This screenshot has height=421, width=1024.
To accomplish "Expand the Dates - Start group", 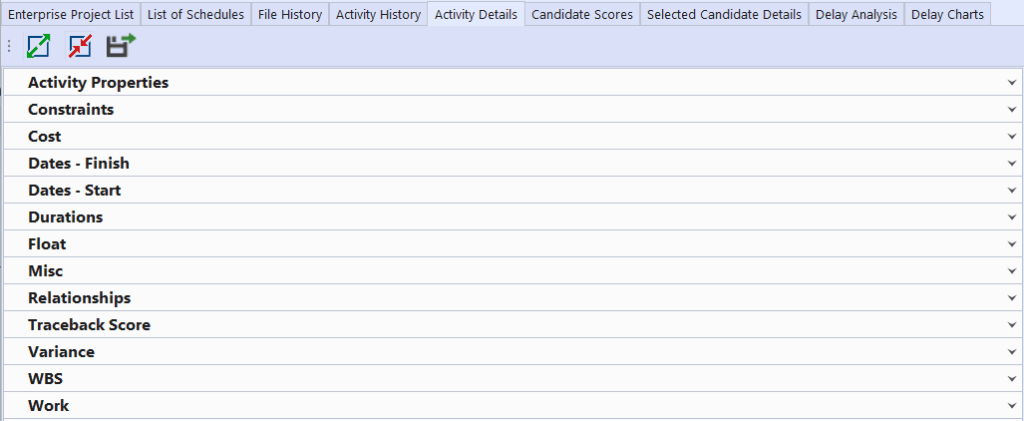I will point(75,191).
